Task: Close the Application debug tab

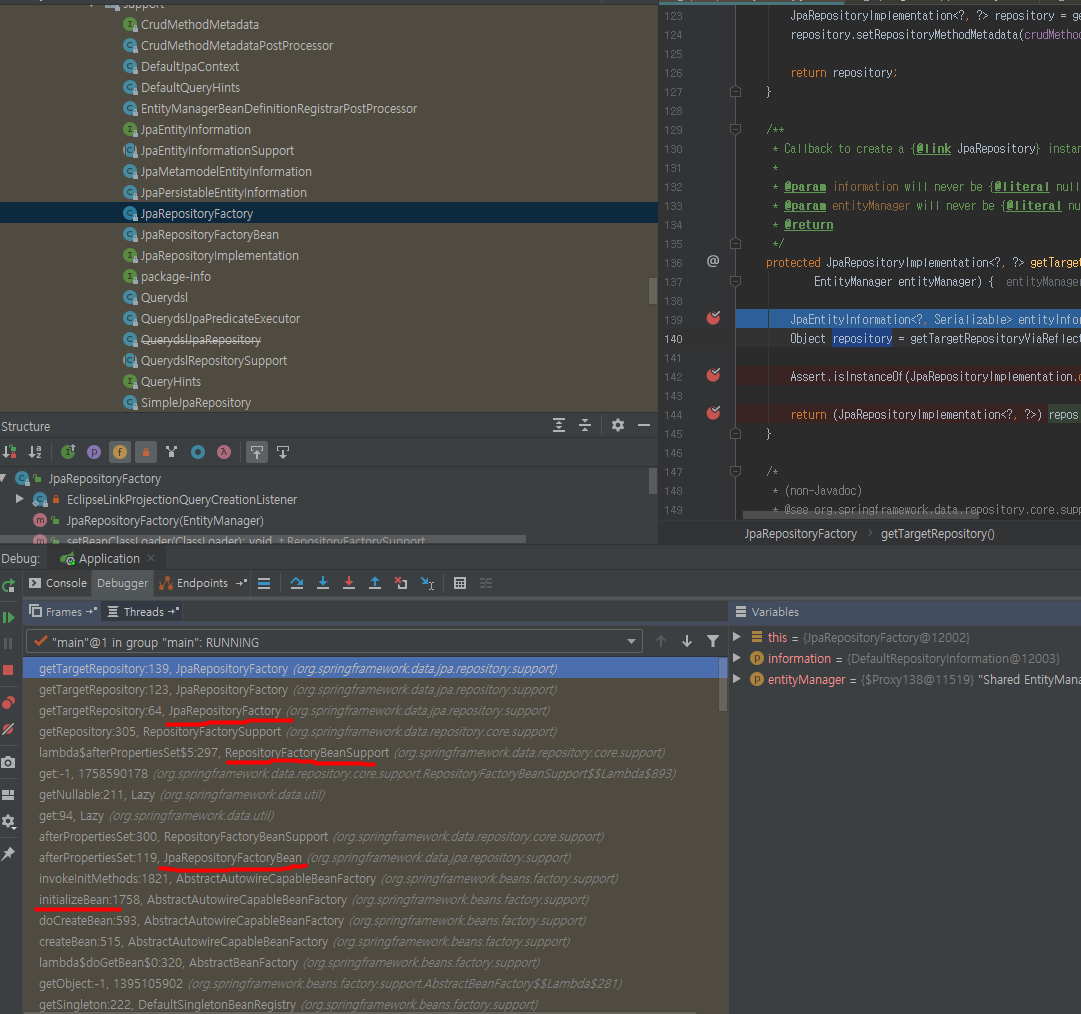Action: (x=151, y=558)
